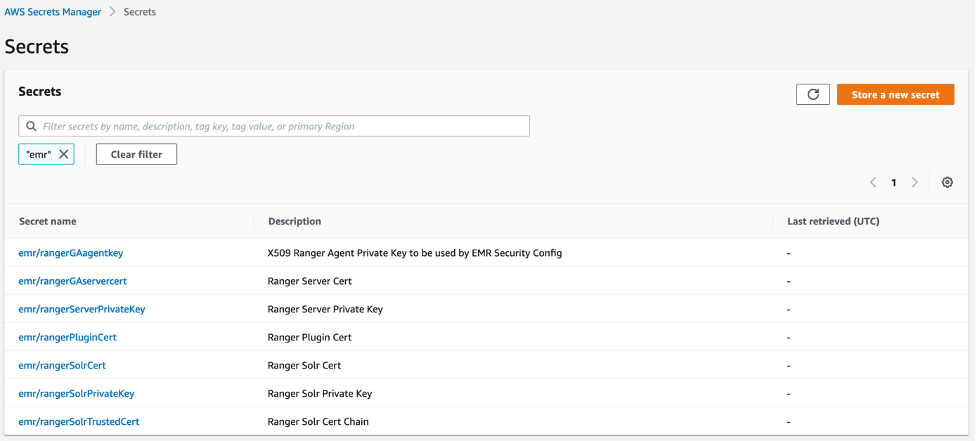Go to the previous page arrow

coord(873,183)
